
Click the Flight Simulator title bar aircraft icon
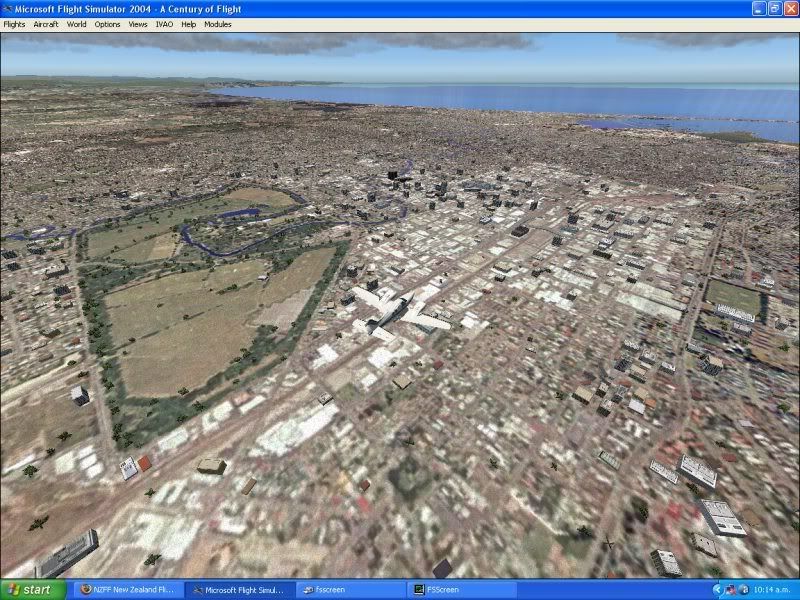[x=9, y=8]
